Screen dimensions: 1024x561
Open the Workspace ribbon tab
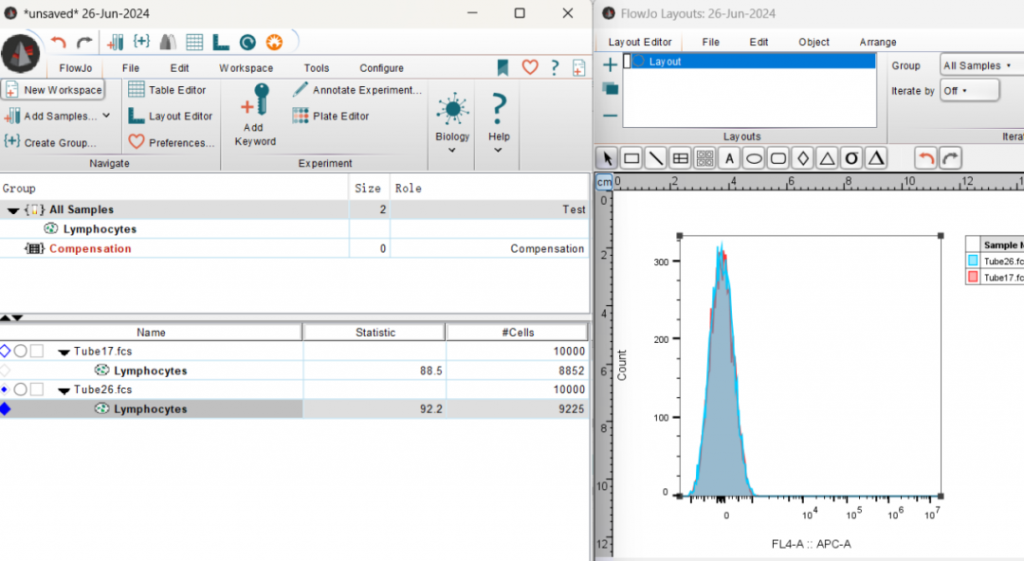(246, 68)
